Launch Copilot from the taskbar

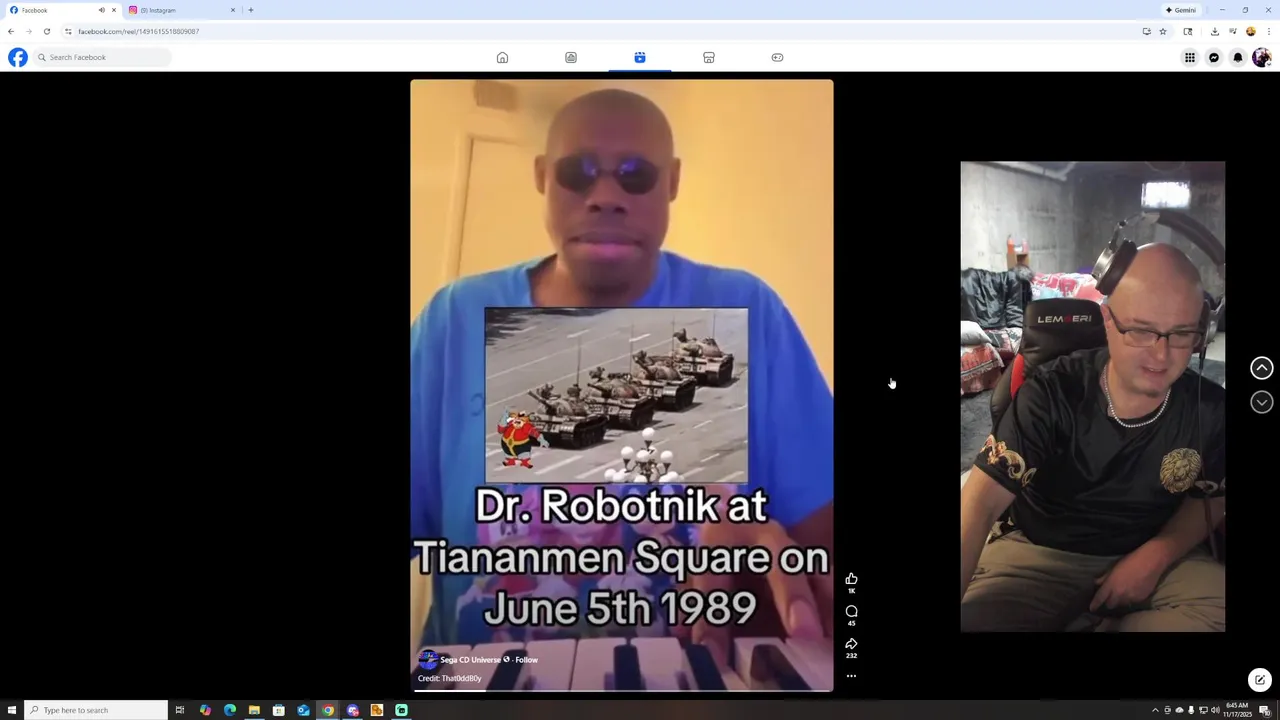tap(205, 710)
